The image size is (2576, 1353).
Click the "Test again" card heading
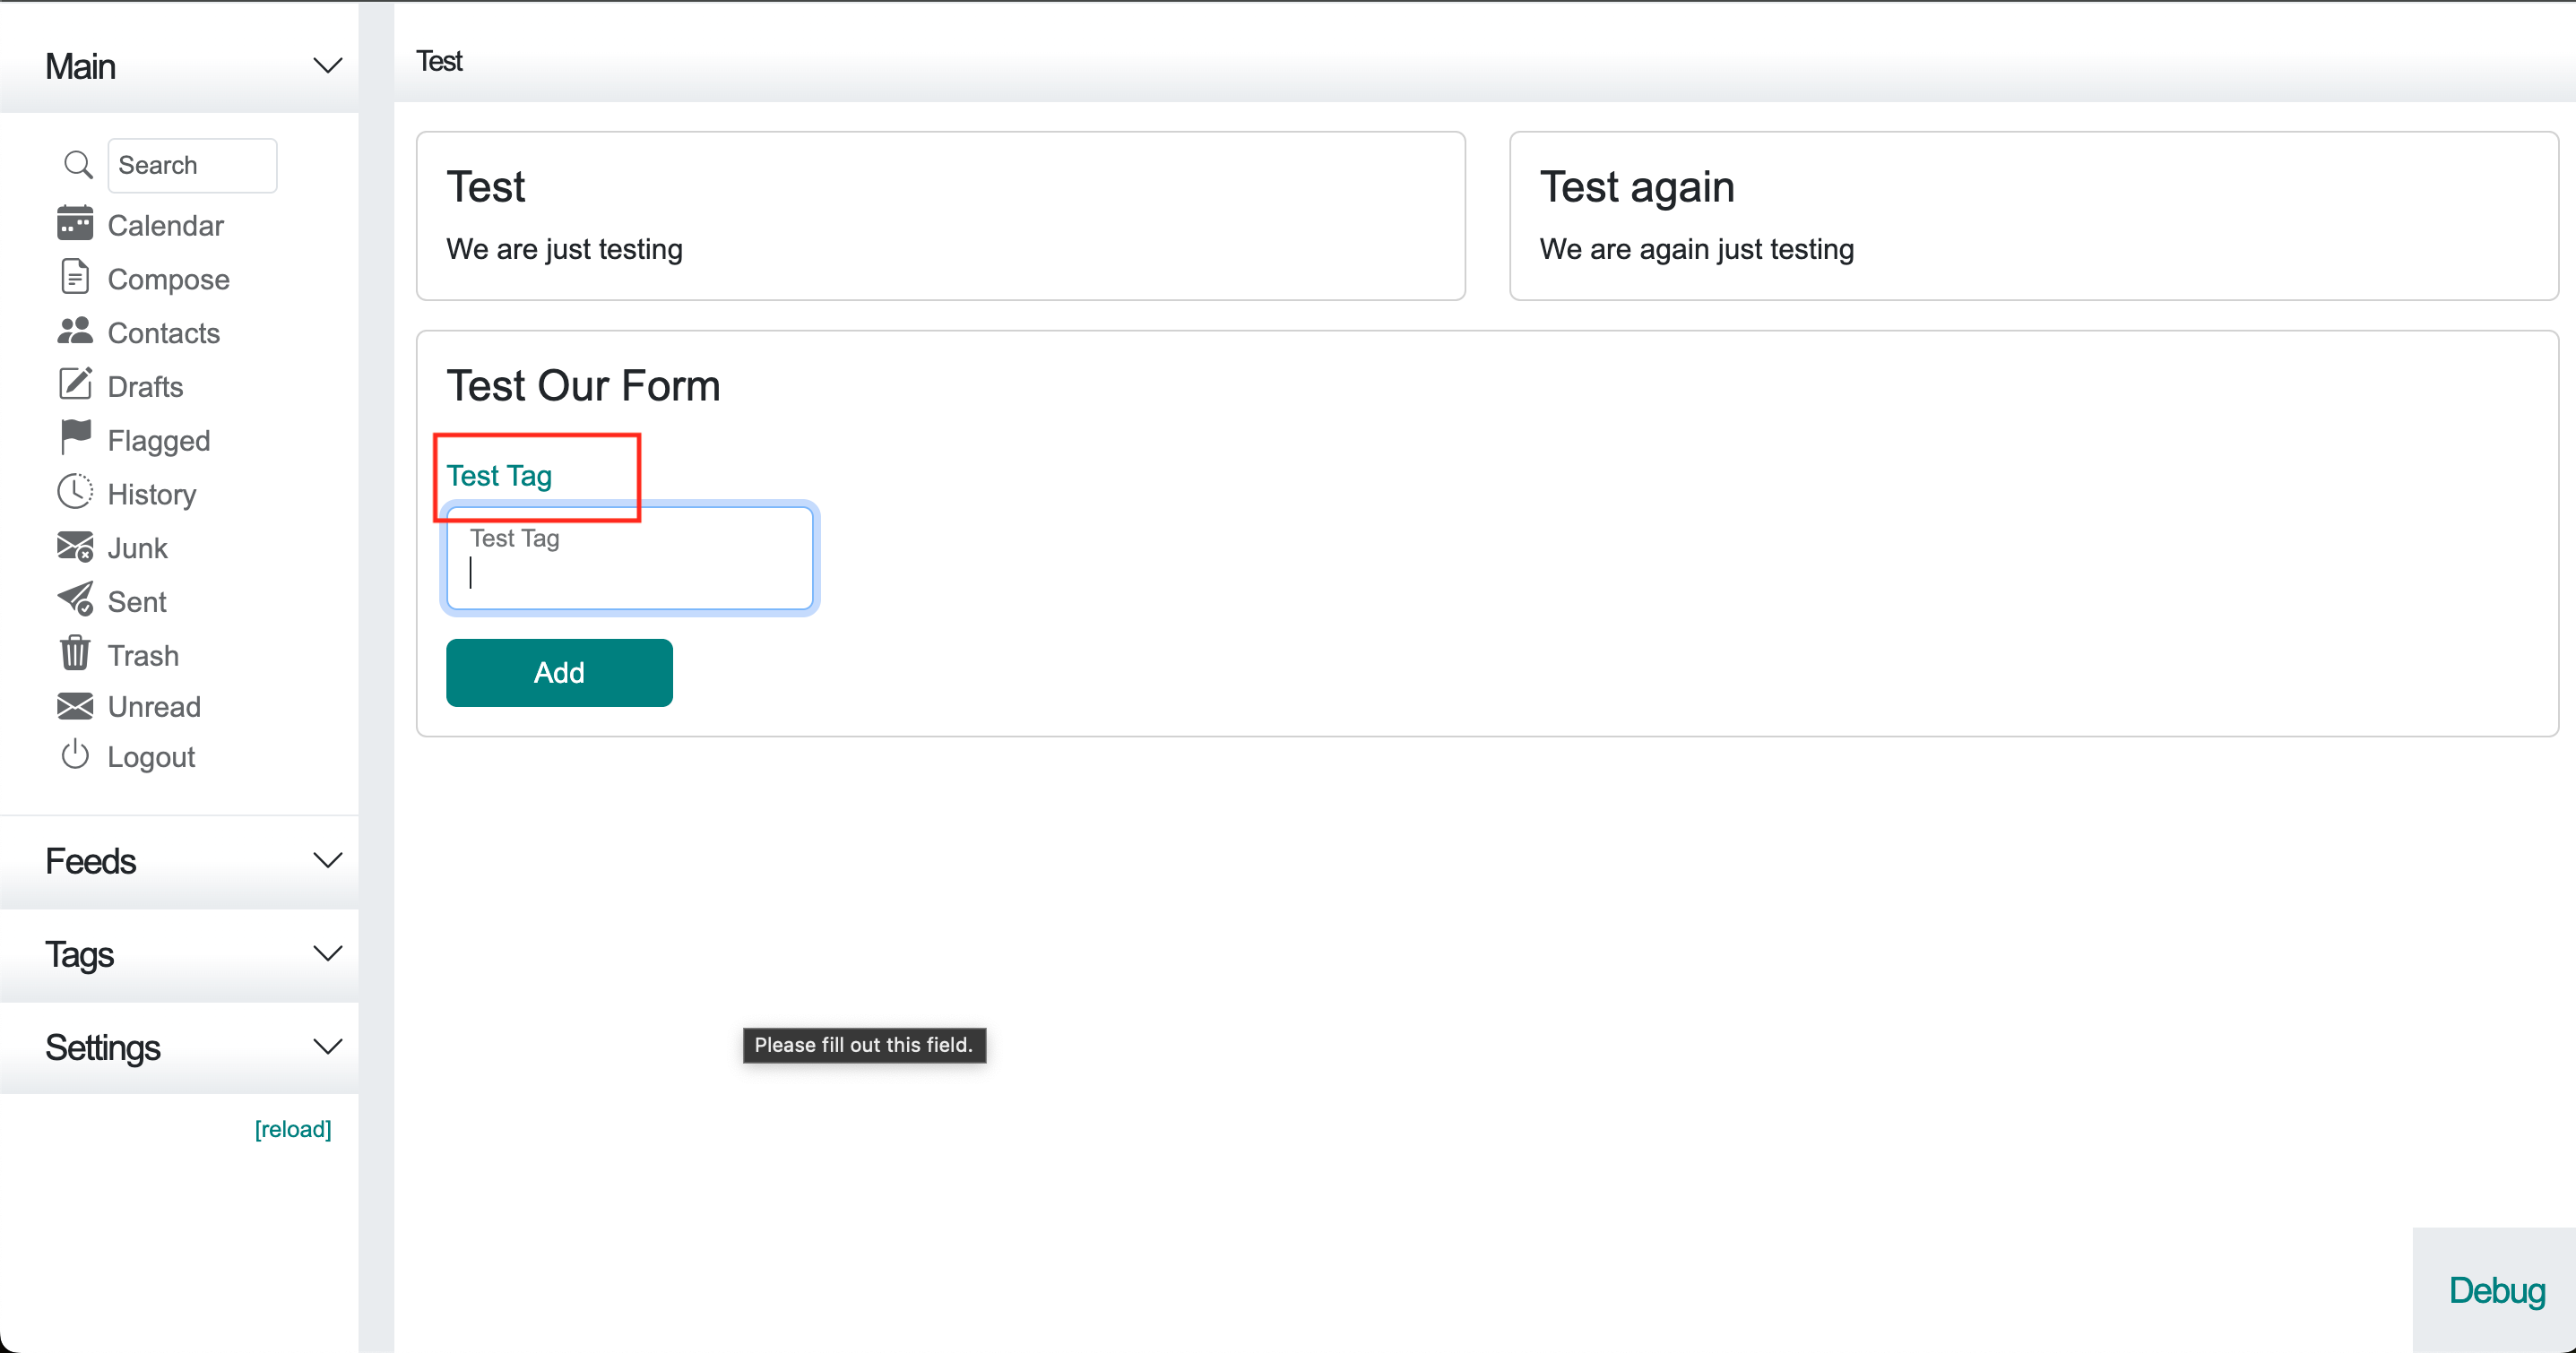pyautogui.click(x=1637, y=187)
